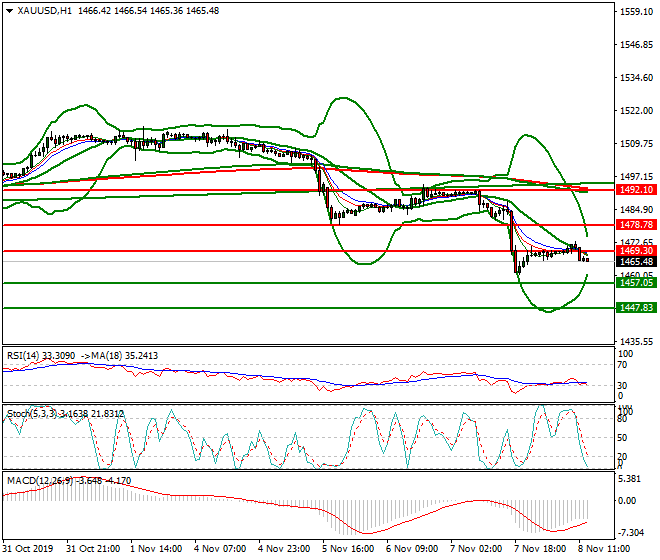Click the XAUUSD,H1 symbol title text
The height and width of the screenshot is (560, 660).
(x=45, y=11)
